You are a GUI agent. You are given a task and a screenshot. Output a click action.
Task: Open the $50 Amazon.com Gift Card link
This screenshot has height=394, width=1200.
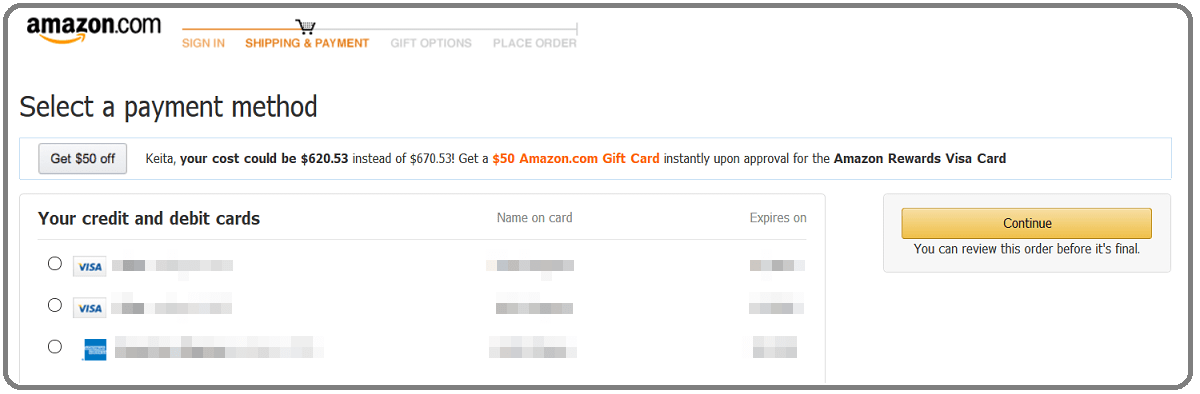click(576, 158)
